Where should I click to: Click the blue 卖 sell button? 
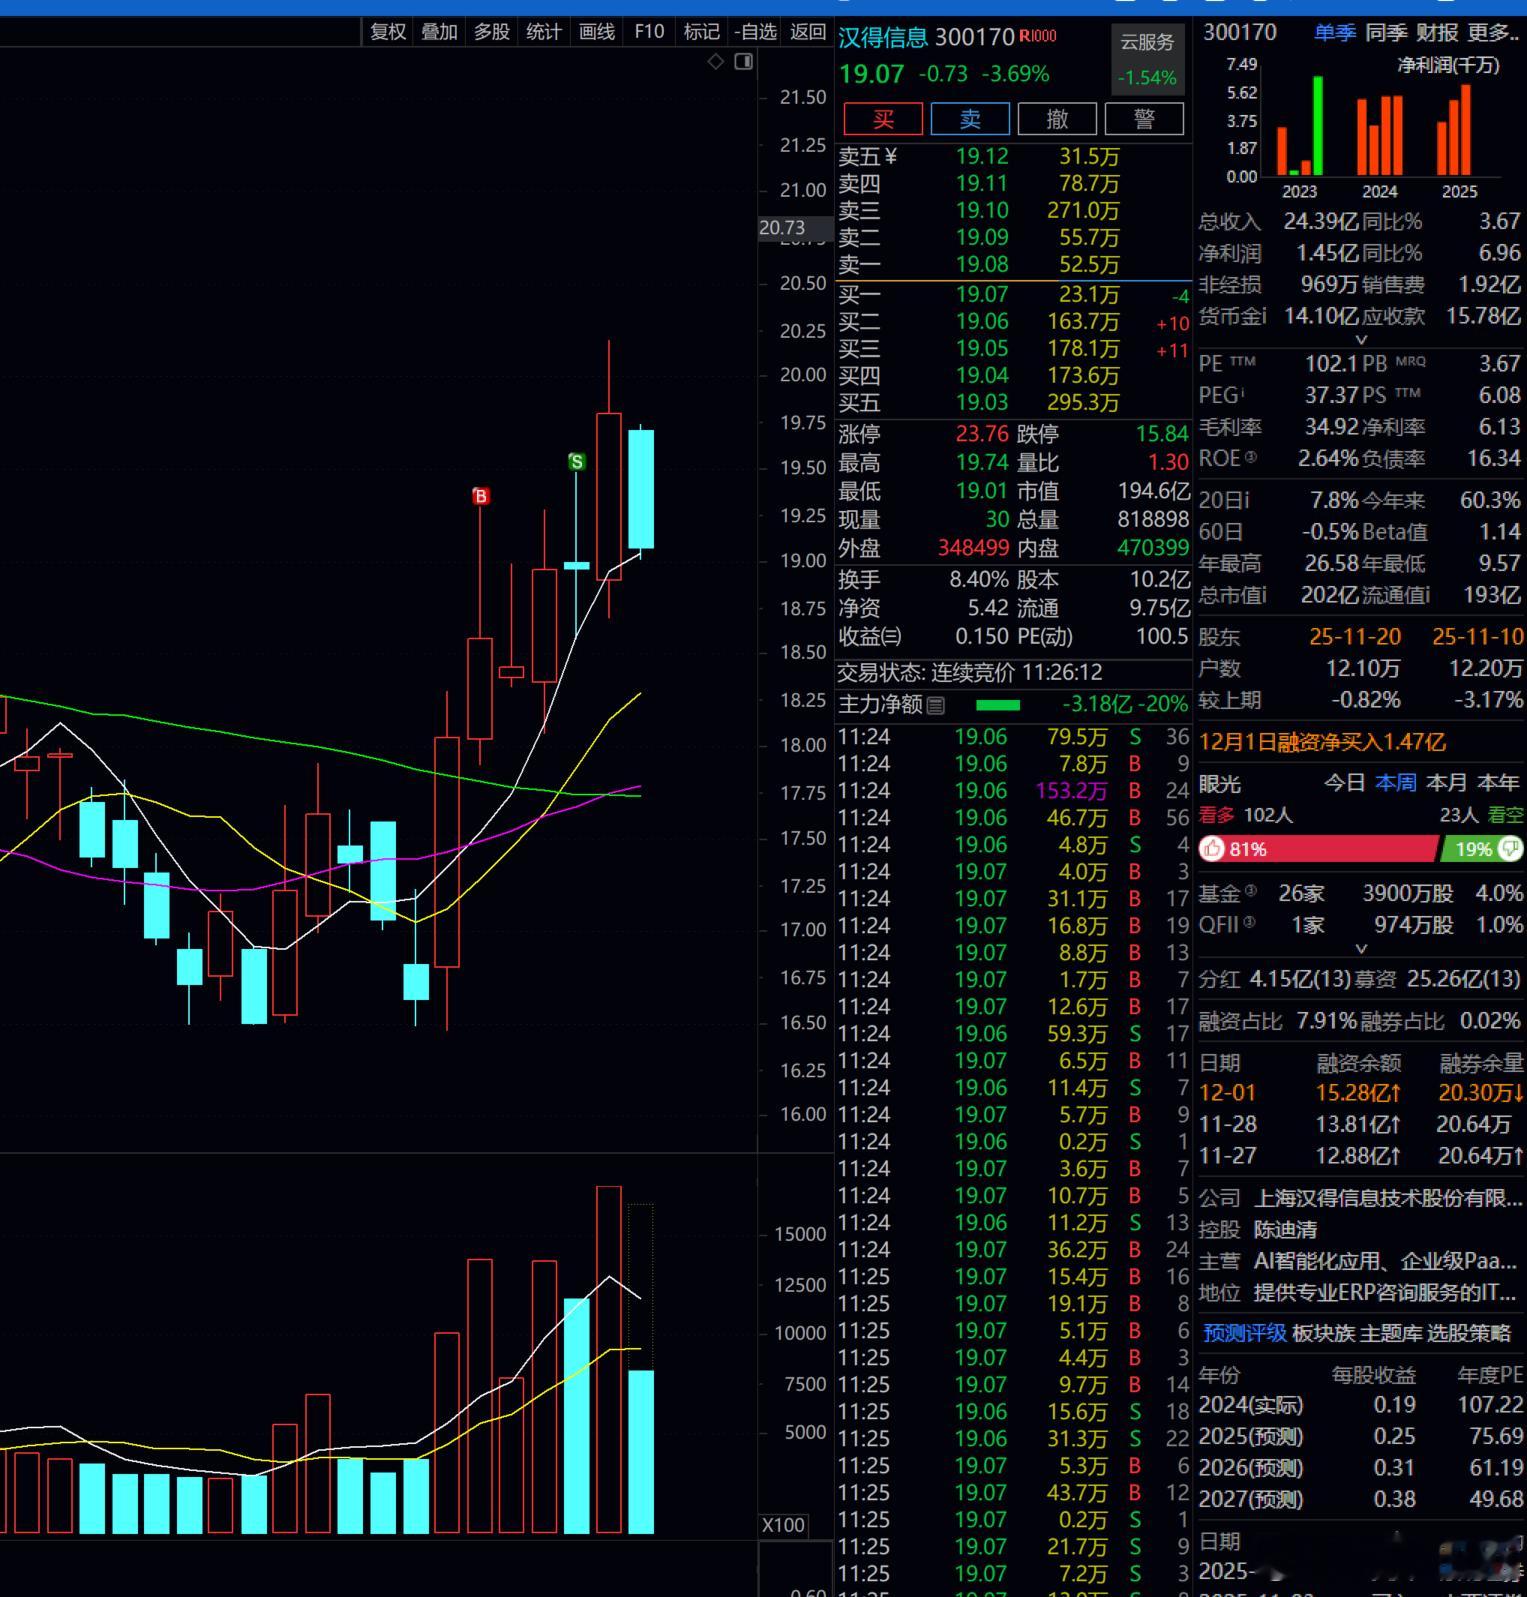pyautogui.click(x=970, y=119)
